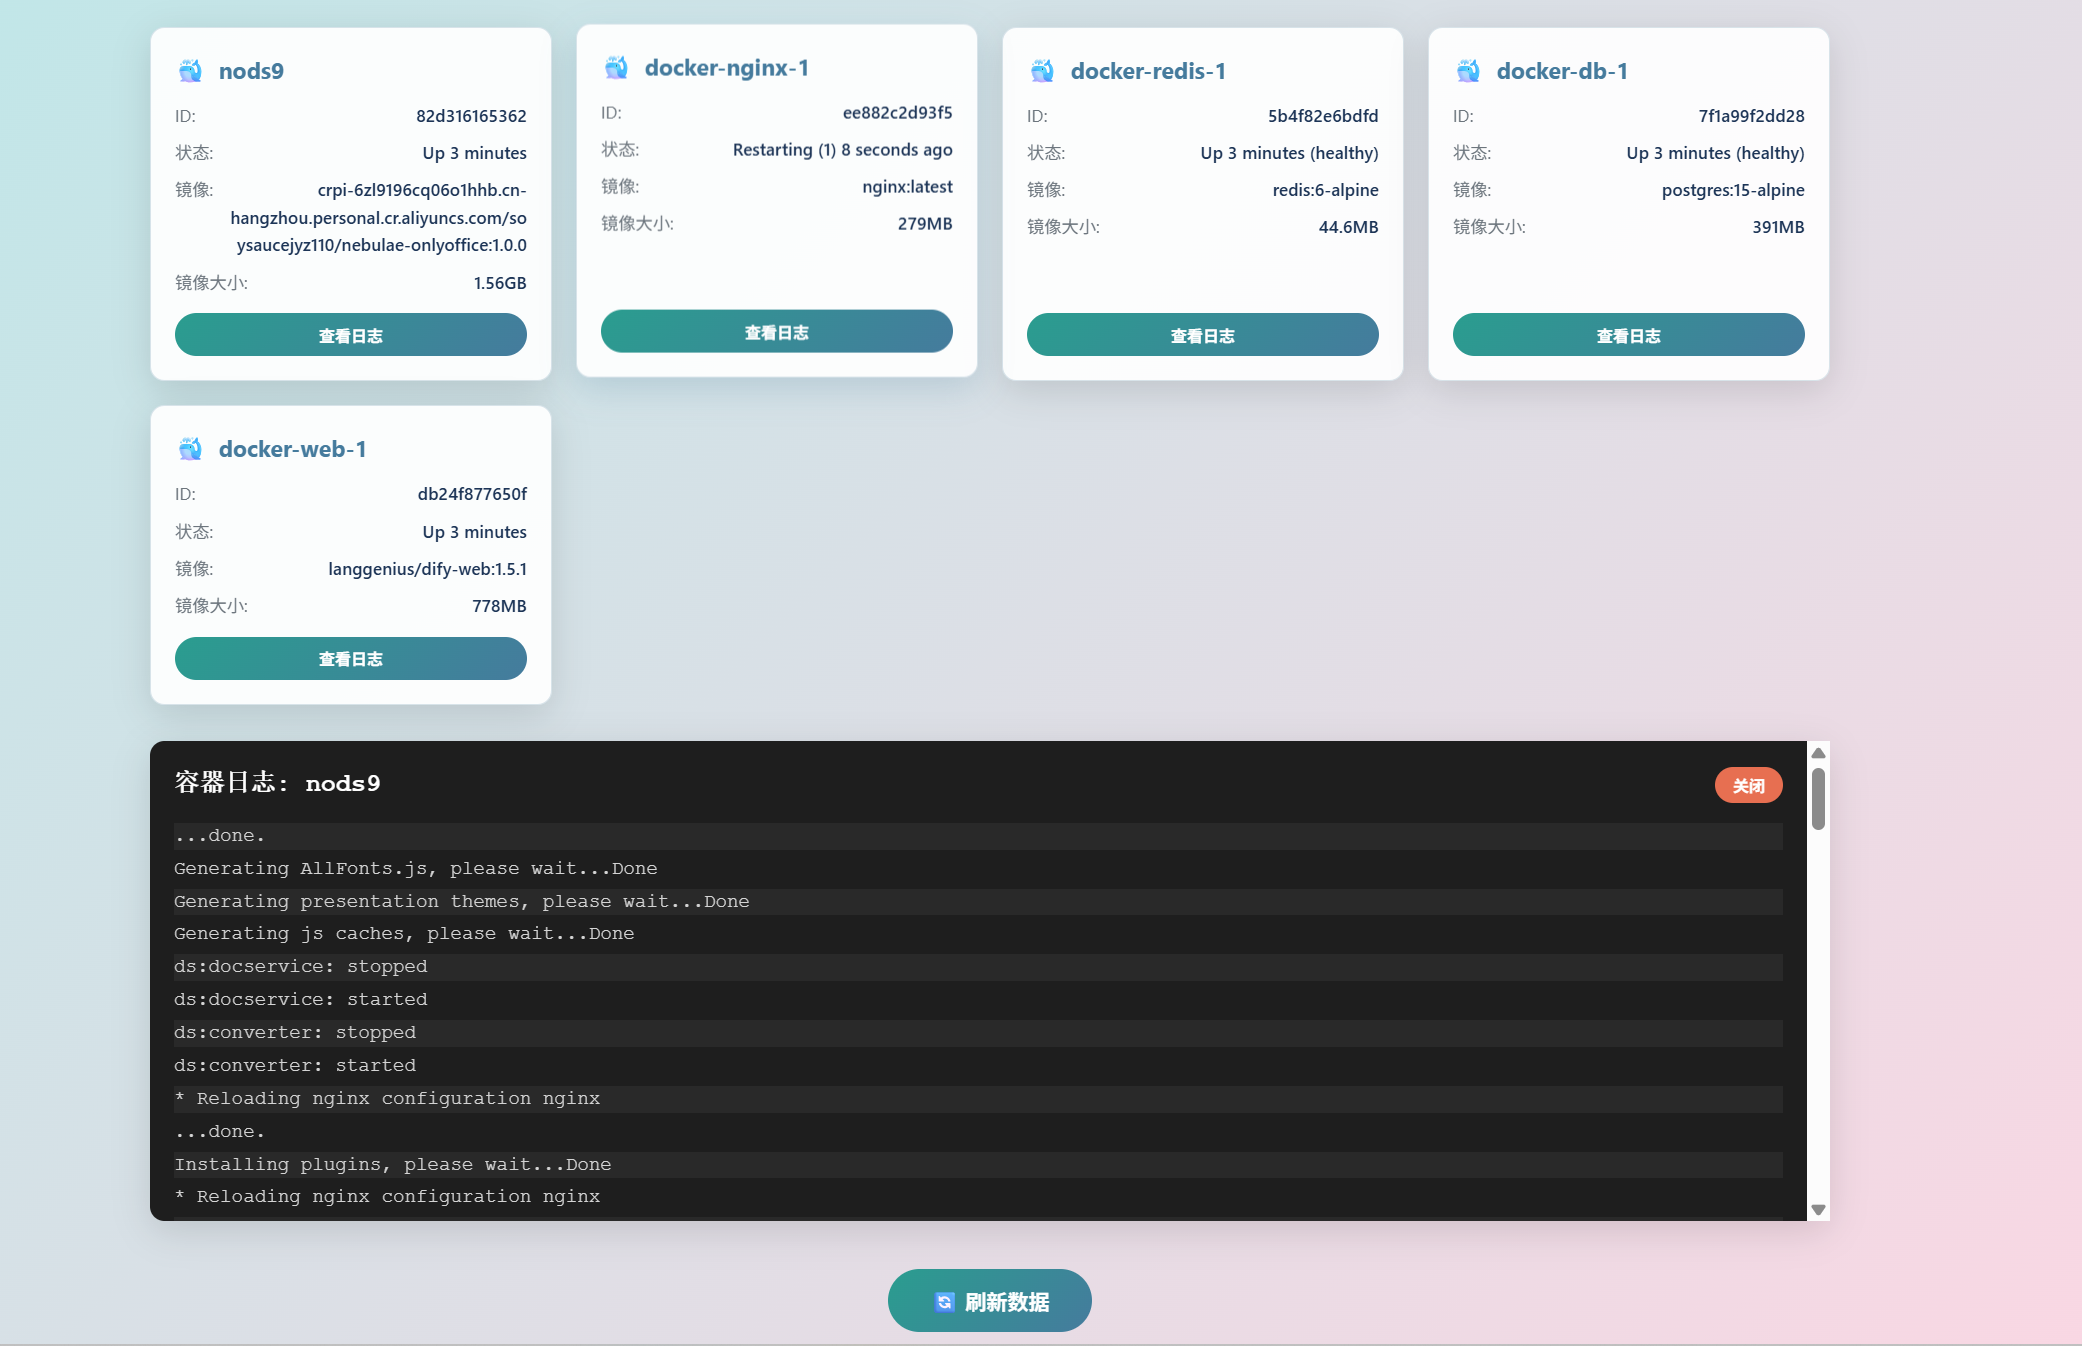Show logs for docker-redis-1

1202,335
